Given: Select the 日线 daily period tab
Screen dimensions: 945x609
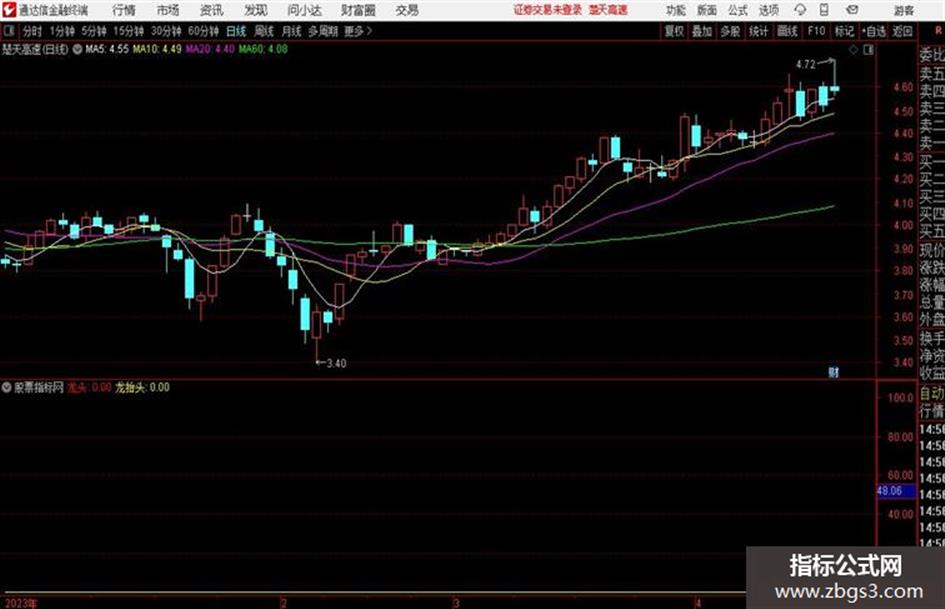Looking at the screenshot, I should pos(236,31).
